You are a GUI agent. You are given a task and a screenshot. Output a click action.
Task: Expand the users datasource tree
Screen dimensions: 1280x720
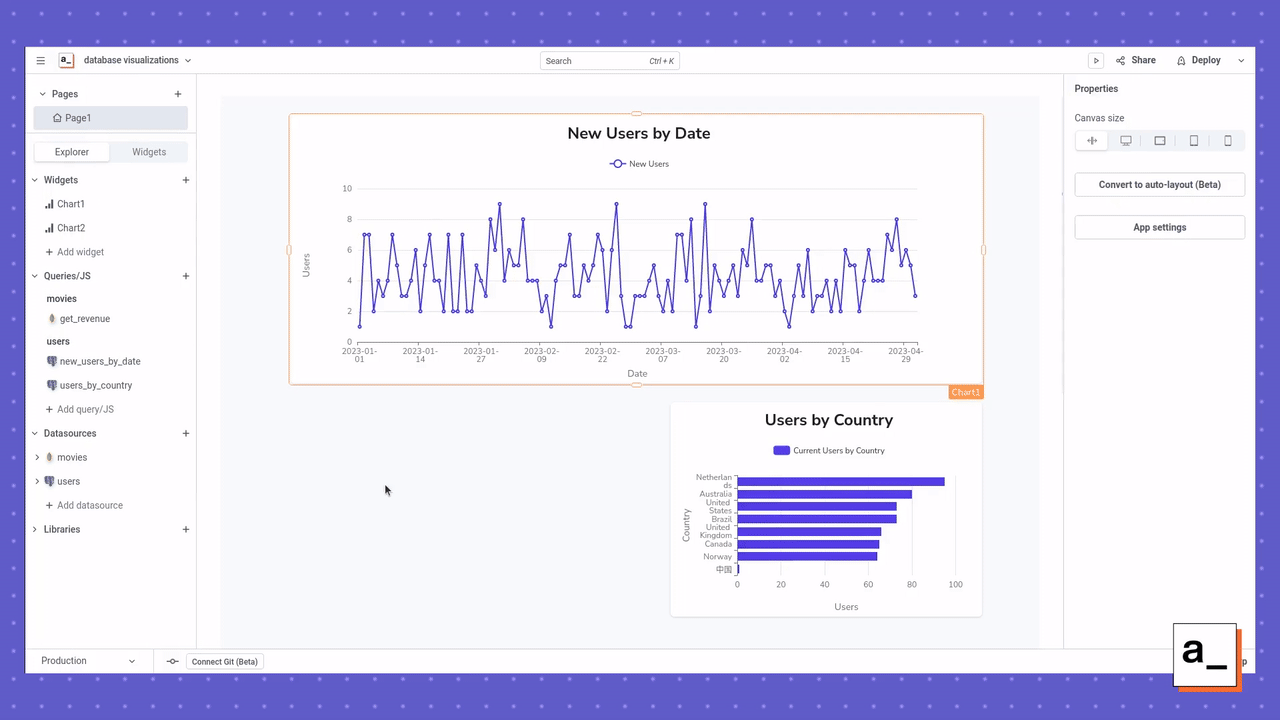coord(37,481)
